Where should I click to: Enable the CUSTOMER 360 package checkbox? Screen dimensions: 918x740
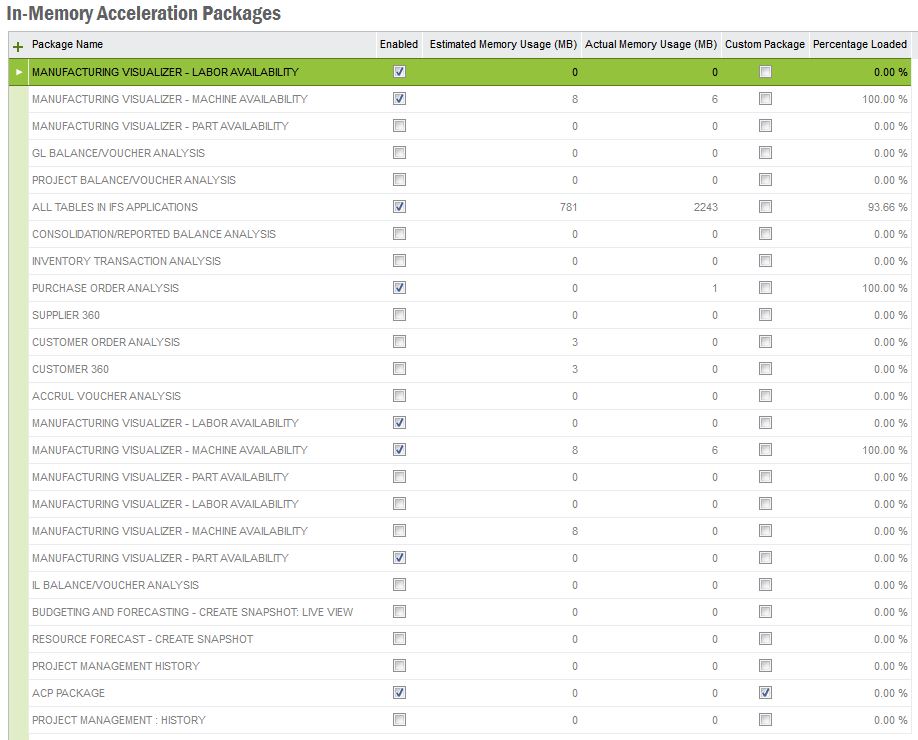pyautogui.click(x=399, y=369)
